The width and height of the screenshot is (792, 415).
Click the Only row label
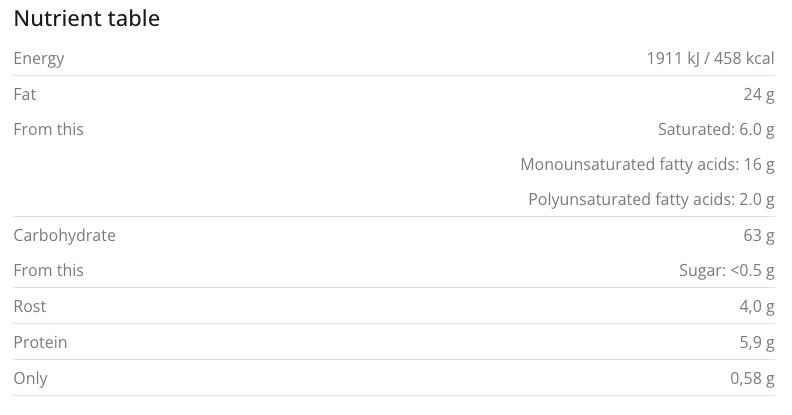[30, 379]
